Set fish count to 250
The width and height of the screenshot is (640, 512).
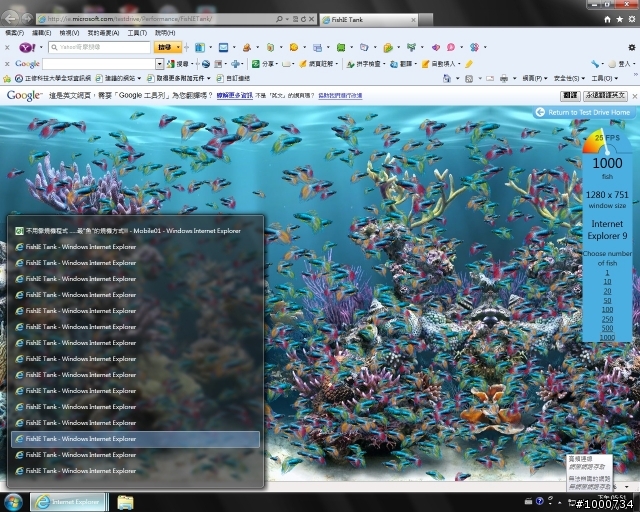click(607, 319)
